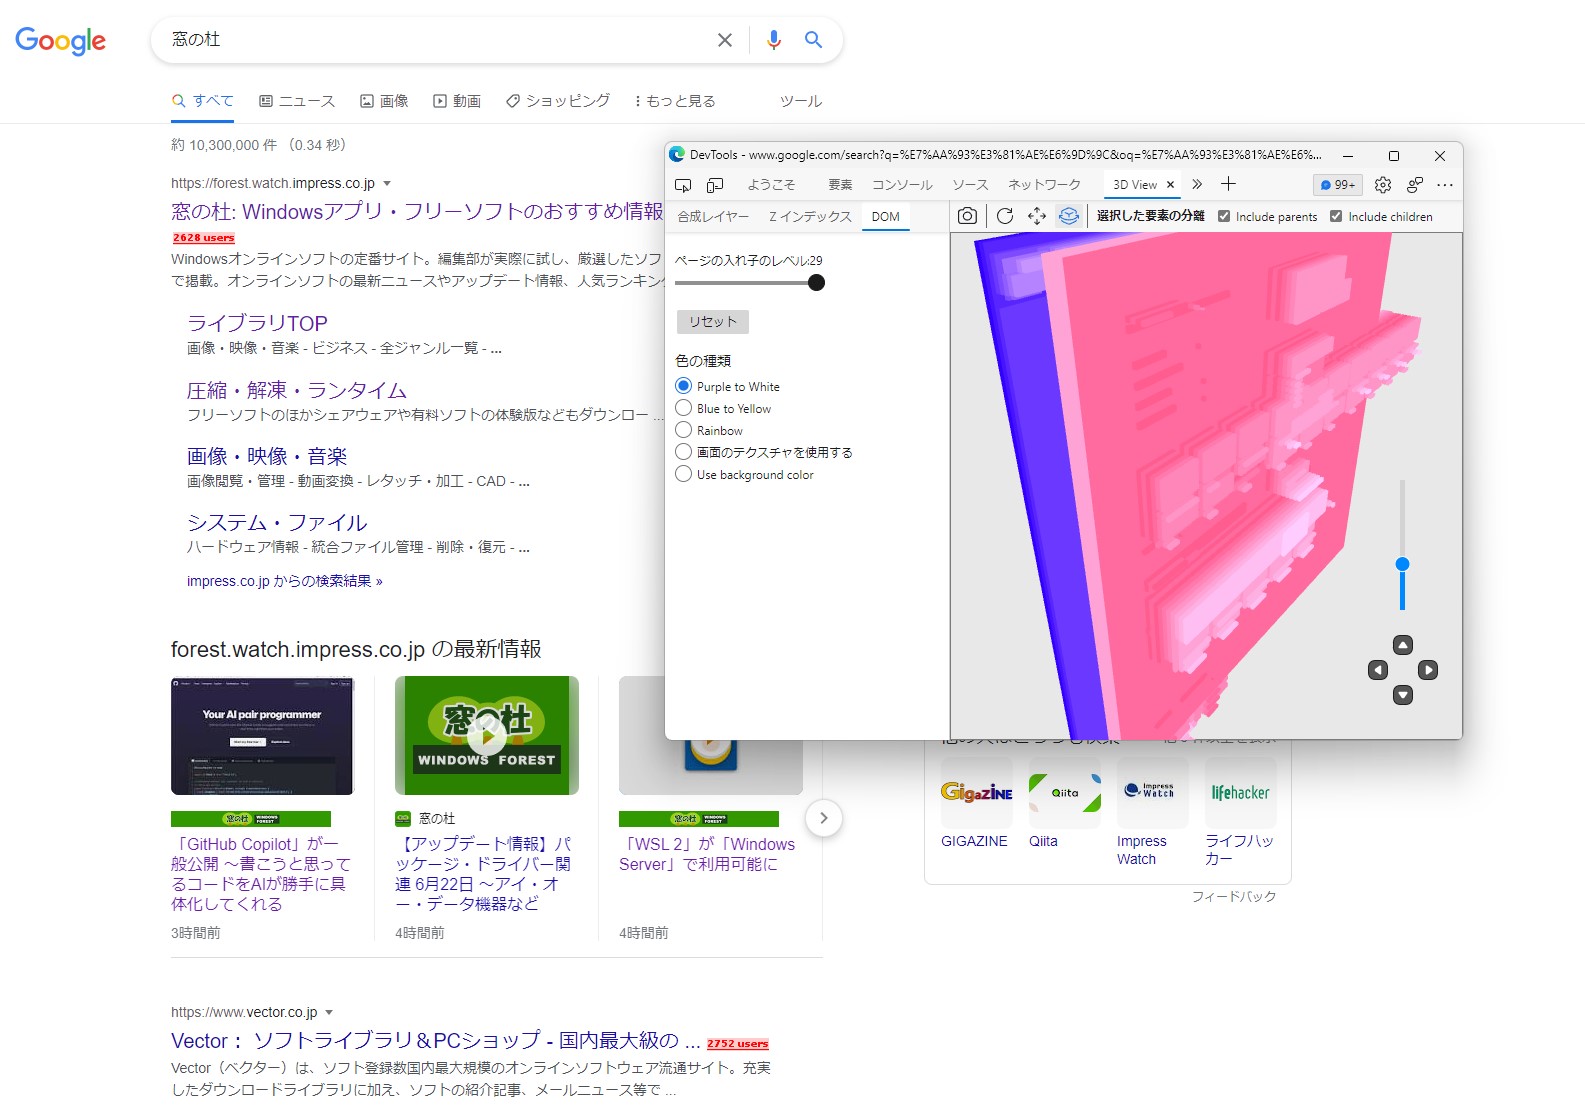Click the reload 3D view refresh icon
Viewport: 1585px width, 1120px height.
click(x=1005, y=216)
